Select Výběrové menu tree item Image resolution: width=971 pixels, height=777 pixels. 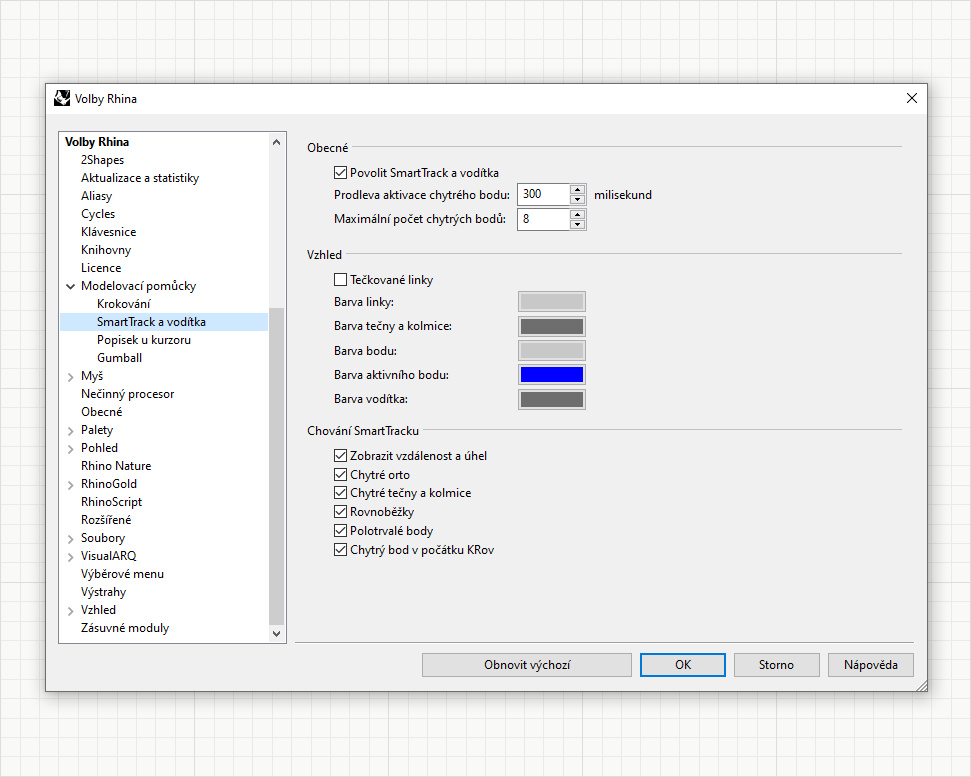pyautogui.click(x=122, y=574)
